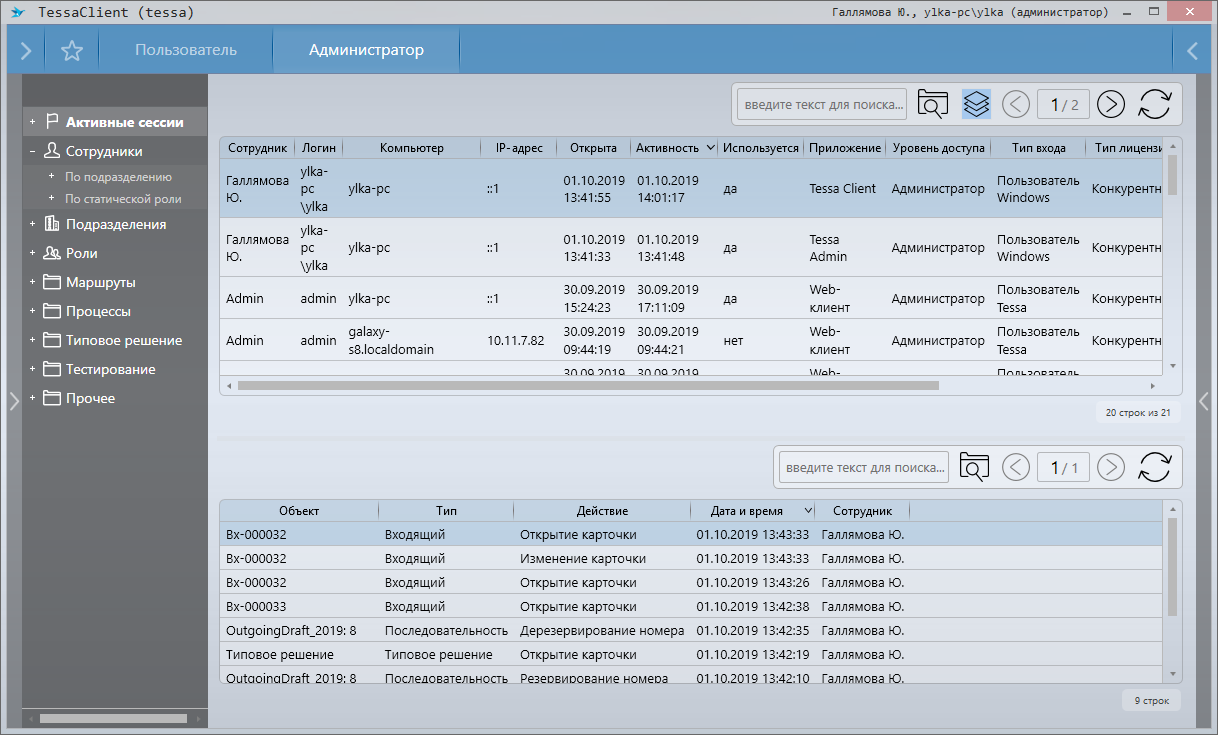Refresh the active sessions table
The width and height of the screenshot is (1218, 735).
click(1155, 104)
